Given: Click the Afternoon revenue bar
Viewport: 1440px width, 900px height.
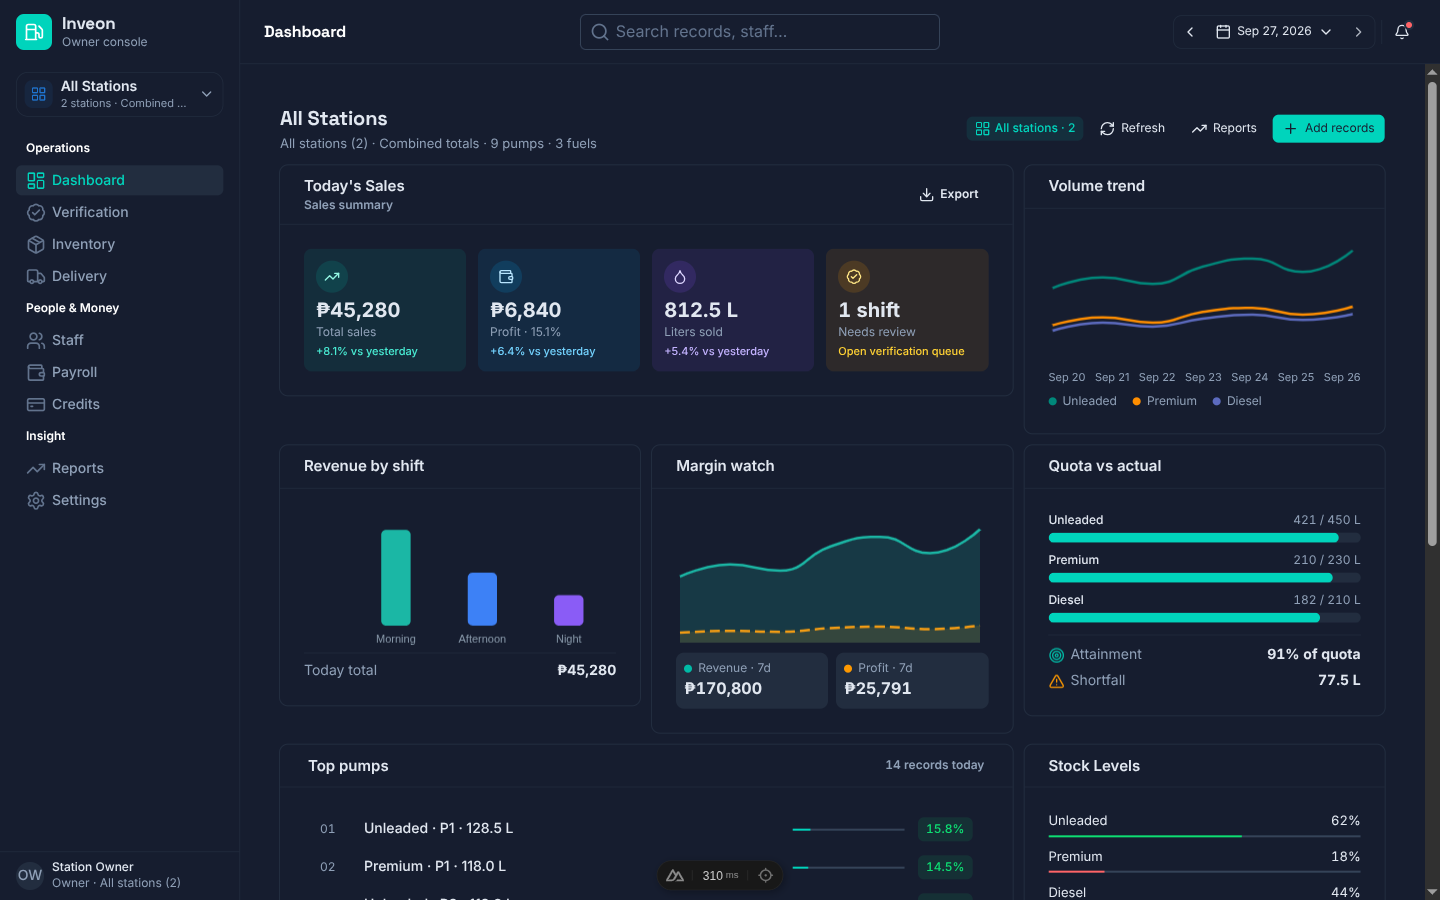Looking at the screenshot, I should click(482, 599).
